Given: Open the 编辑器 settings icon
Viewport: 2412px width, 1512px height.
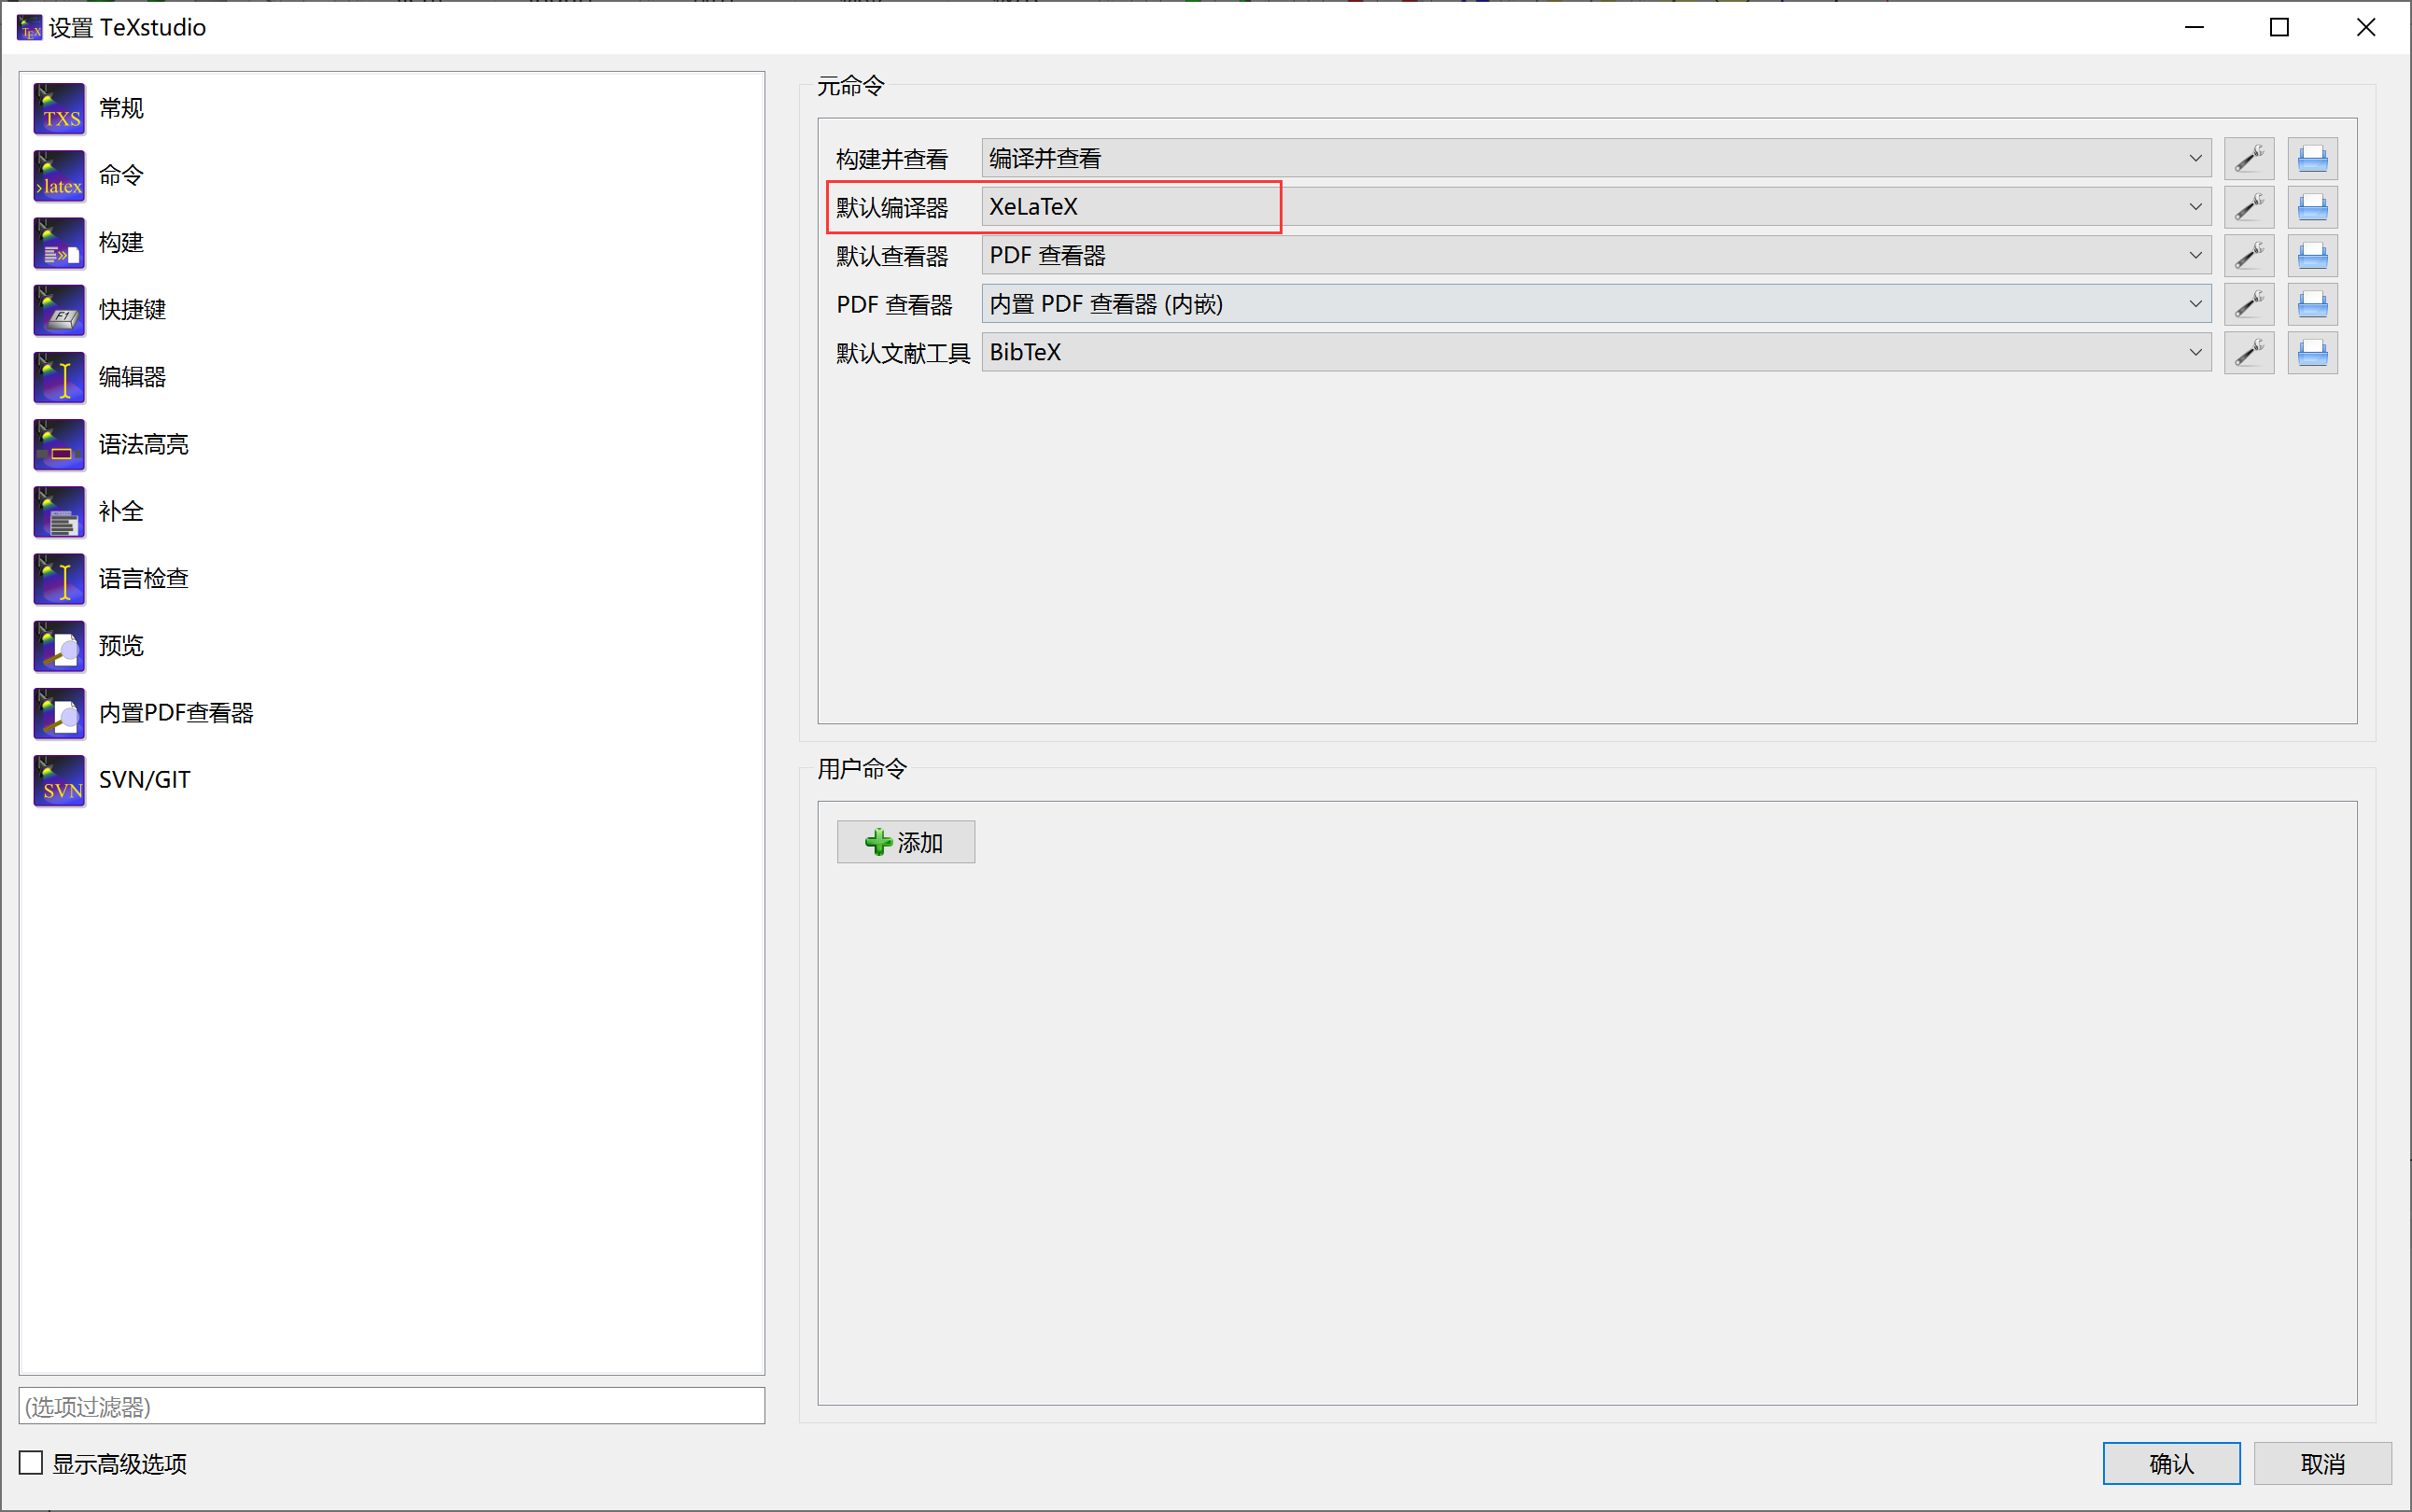Looking at the screenshot, I should click(60, 377).
